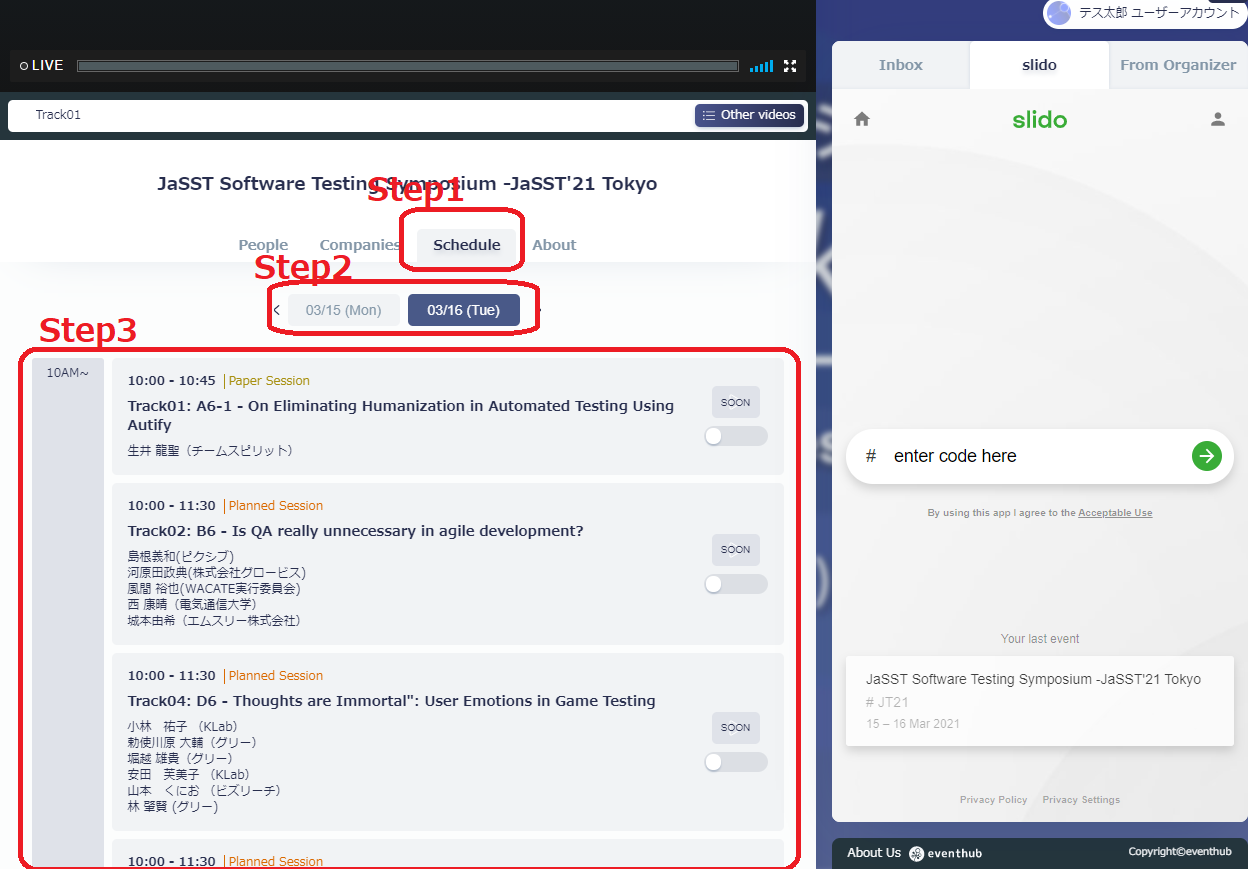Submit the event code with the green arrow
Viewport: 1248px width, 869px height.
click(x=1206, y=456)
